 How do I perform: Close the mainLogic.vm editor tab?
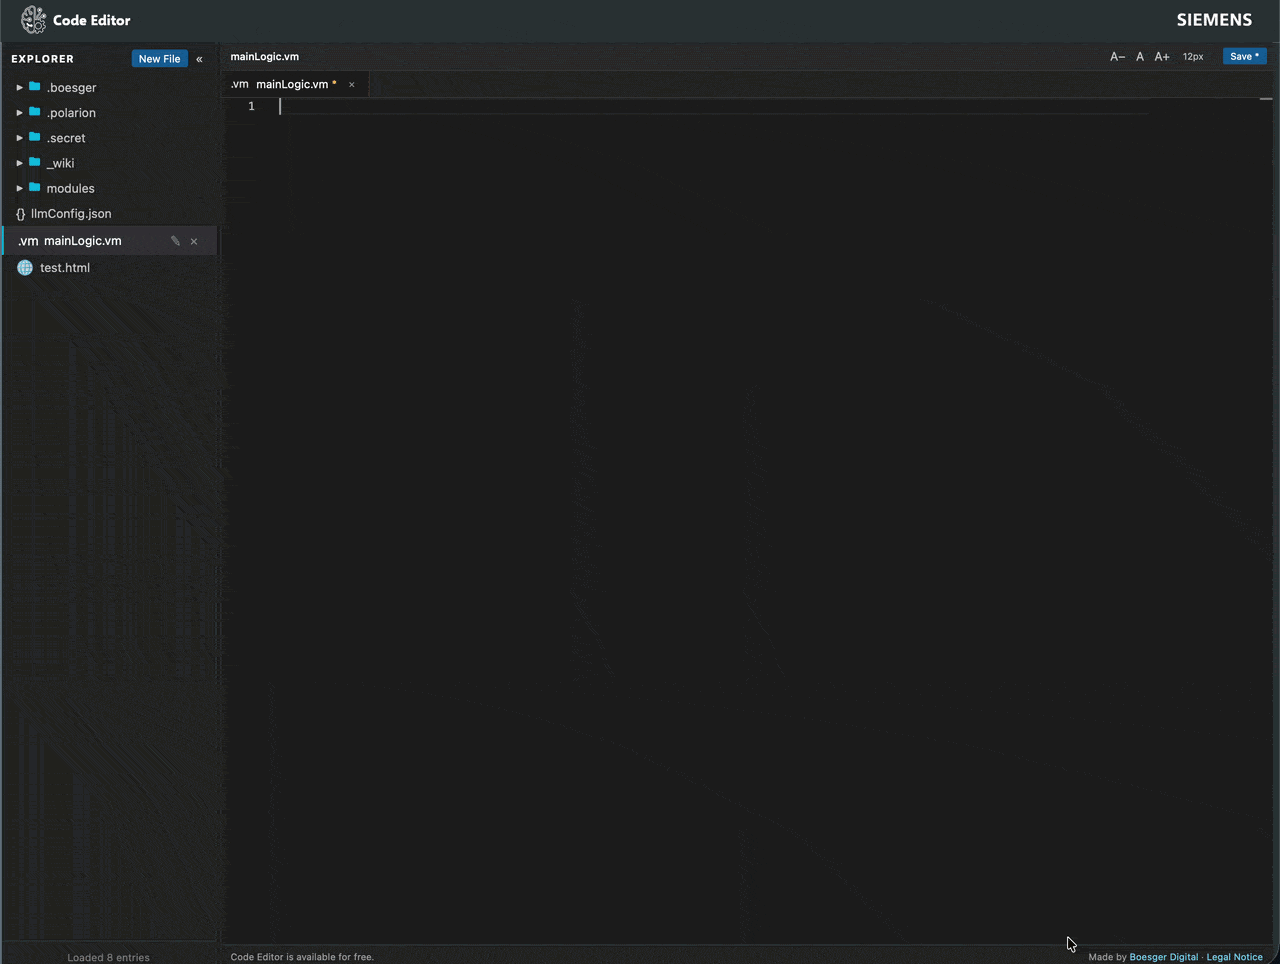(351, 85)
